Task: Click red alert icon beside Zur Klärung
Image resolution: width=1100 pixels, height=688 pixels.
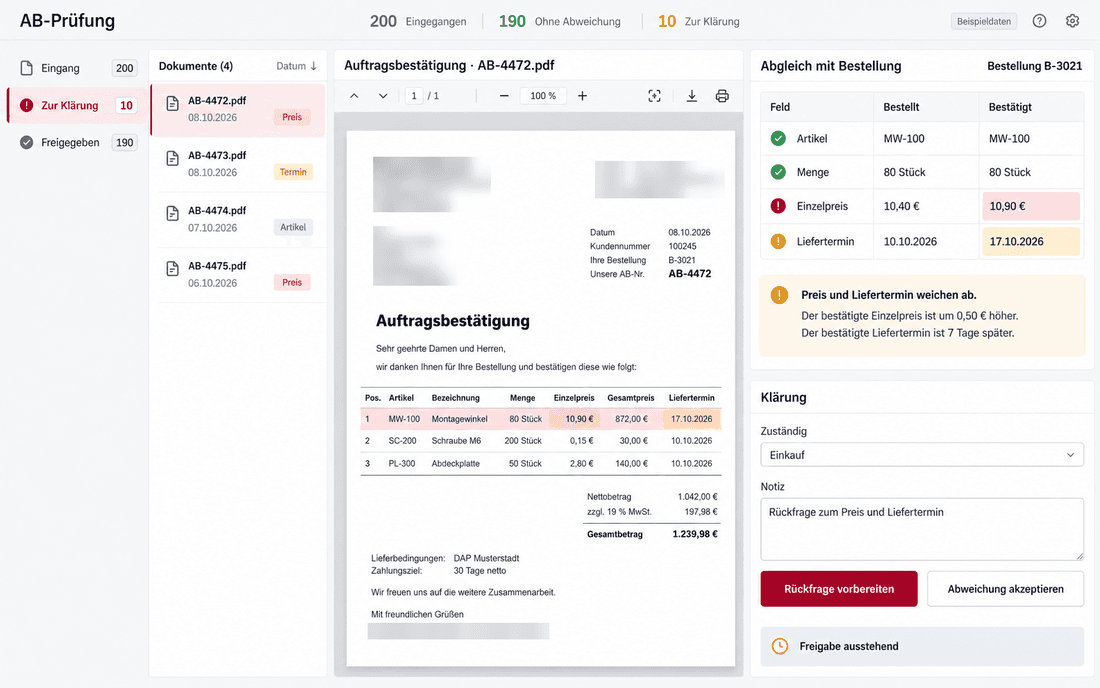Action: tap(27, 105)
